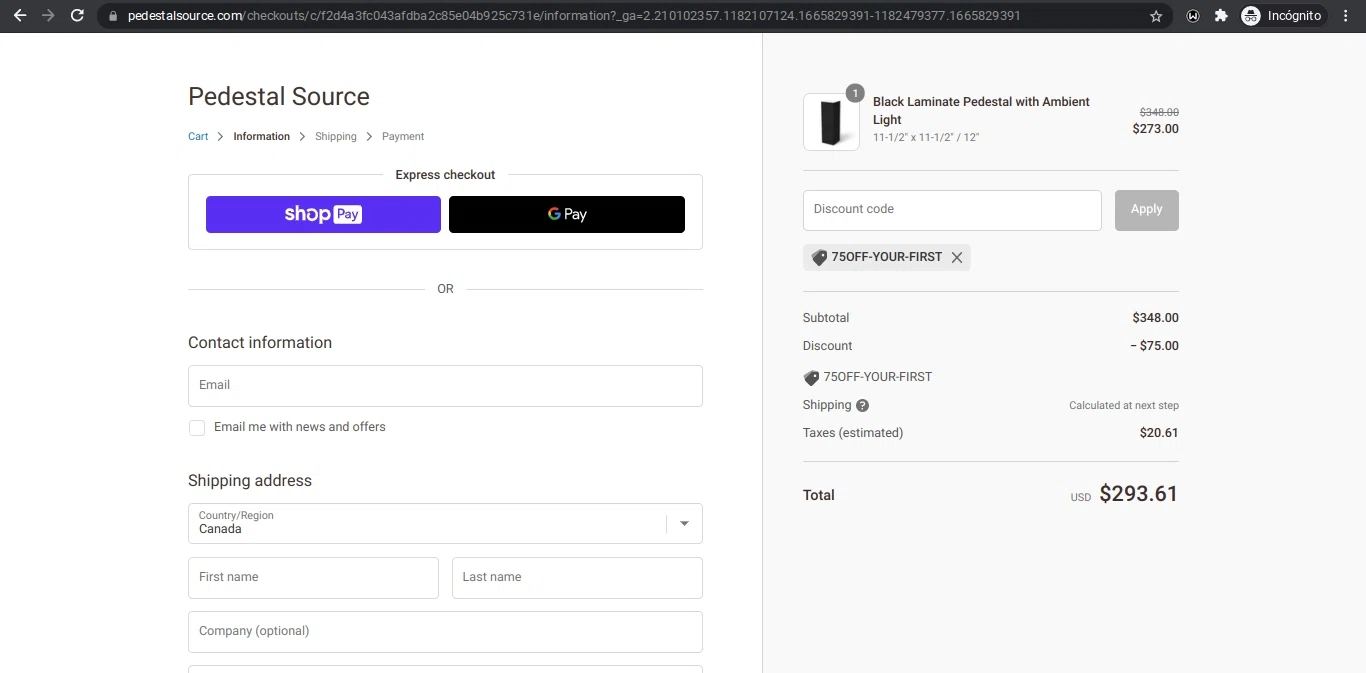
Task: Open the extensions puzzle icon
Action: click(x=1221, y=16)
